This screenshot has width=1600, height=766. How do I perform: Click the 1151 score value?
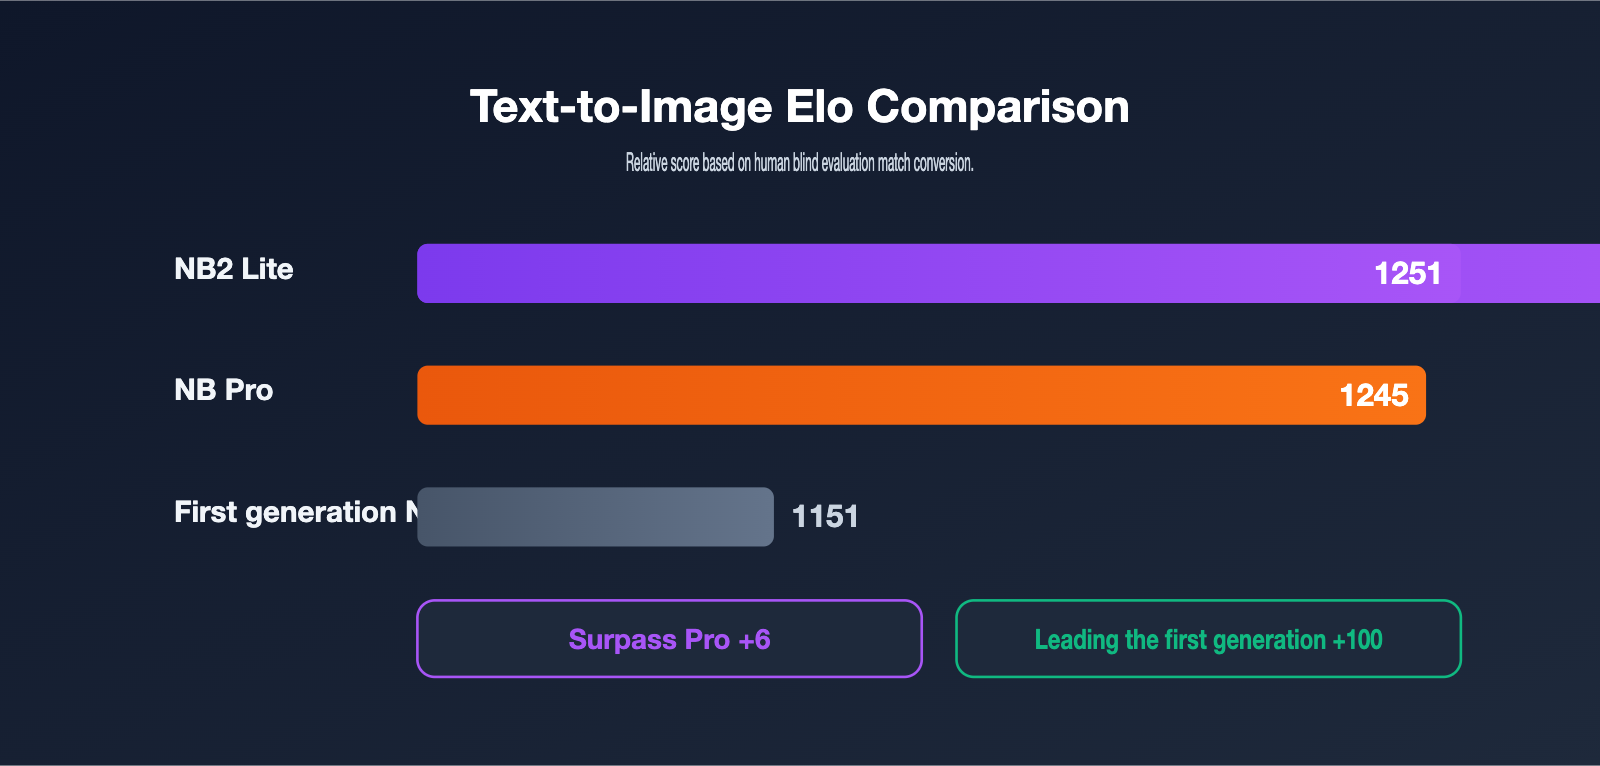click(x=825, y=516)
